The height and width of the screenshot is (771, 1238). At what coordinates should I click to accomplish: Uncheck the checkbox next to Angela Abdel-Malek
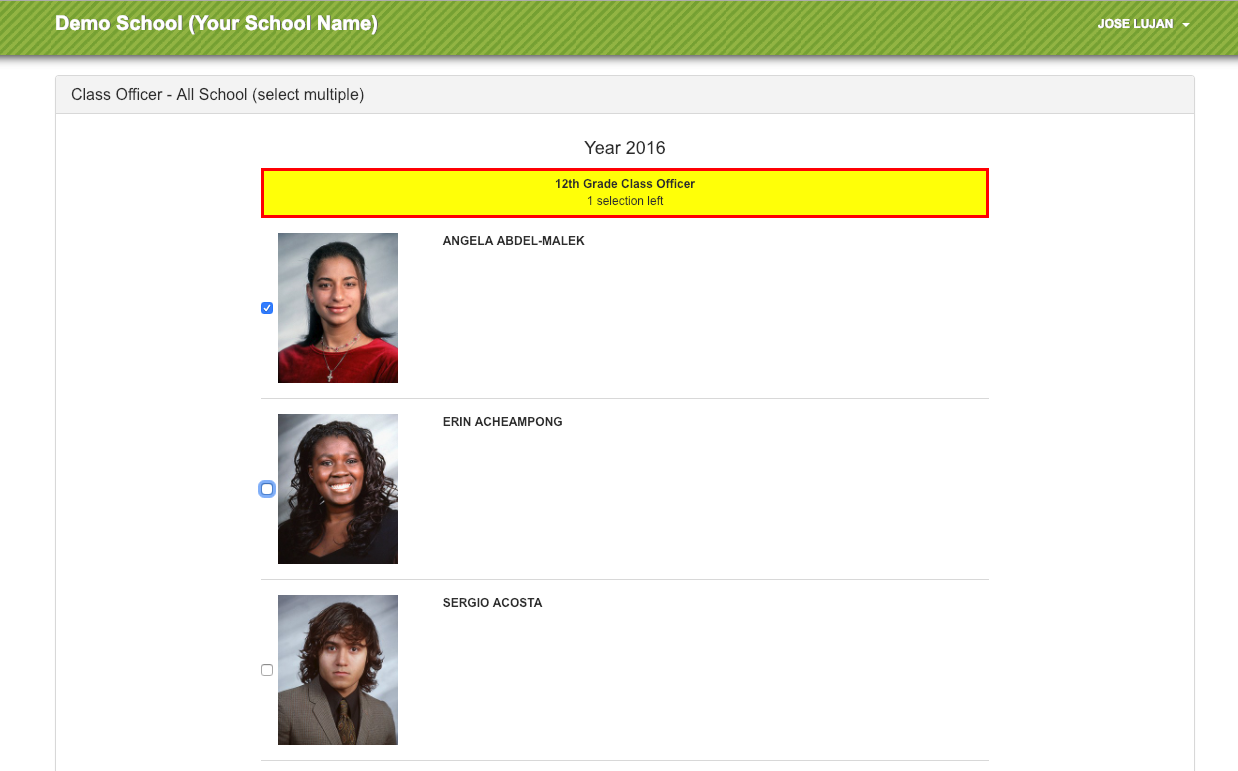tap(267, 307)
